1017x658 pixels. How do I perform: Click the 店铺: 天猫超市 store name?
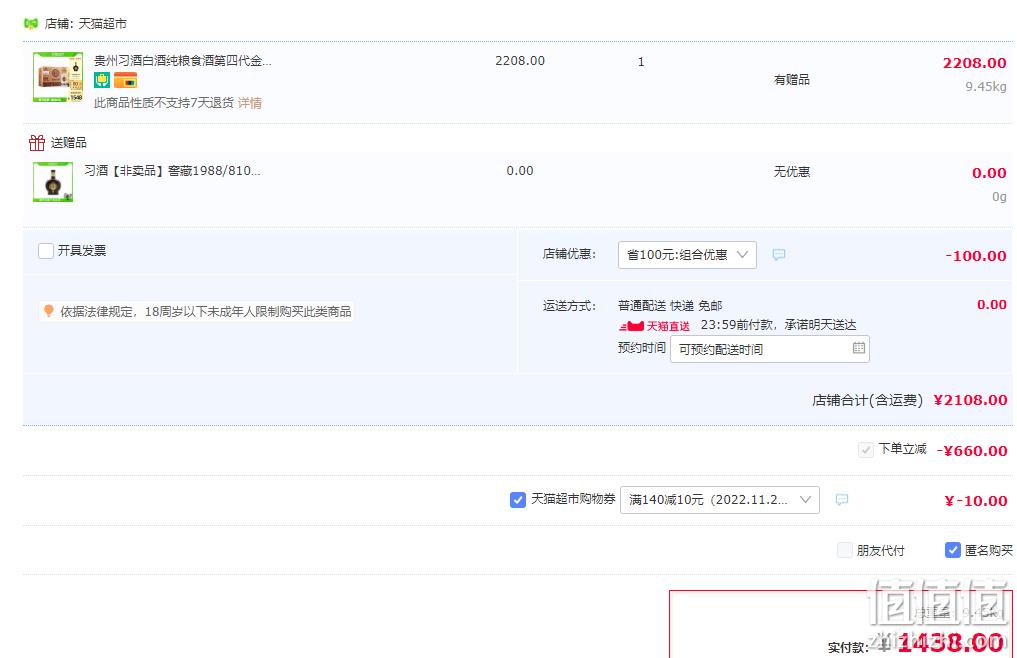pos(86,24)
